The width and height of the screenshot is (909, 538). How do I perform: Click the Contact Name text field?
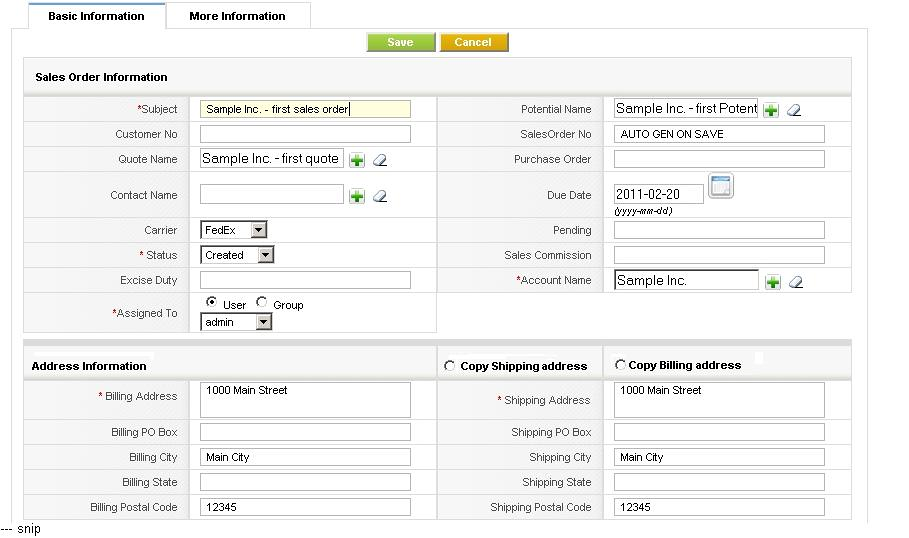272,194
